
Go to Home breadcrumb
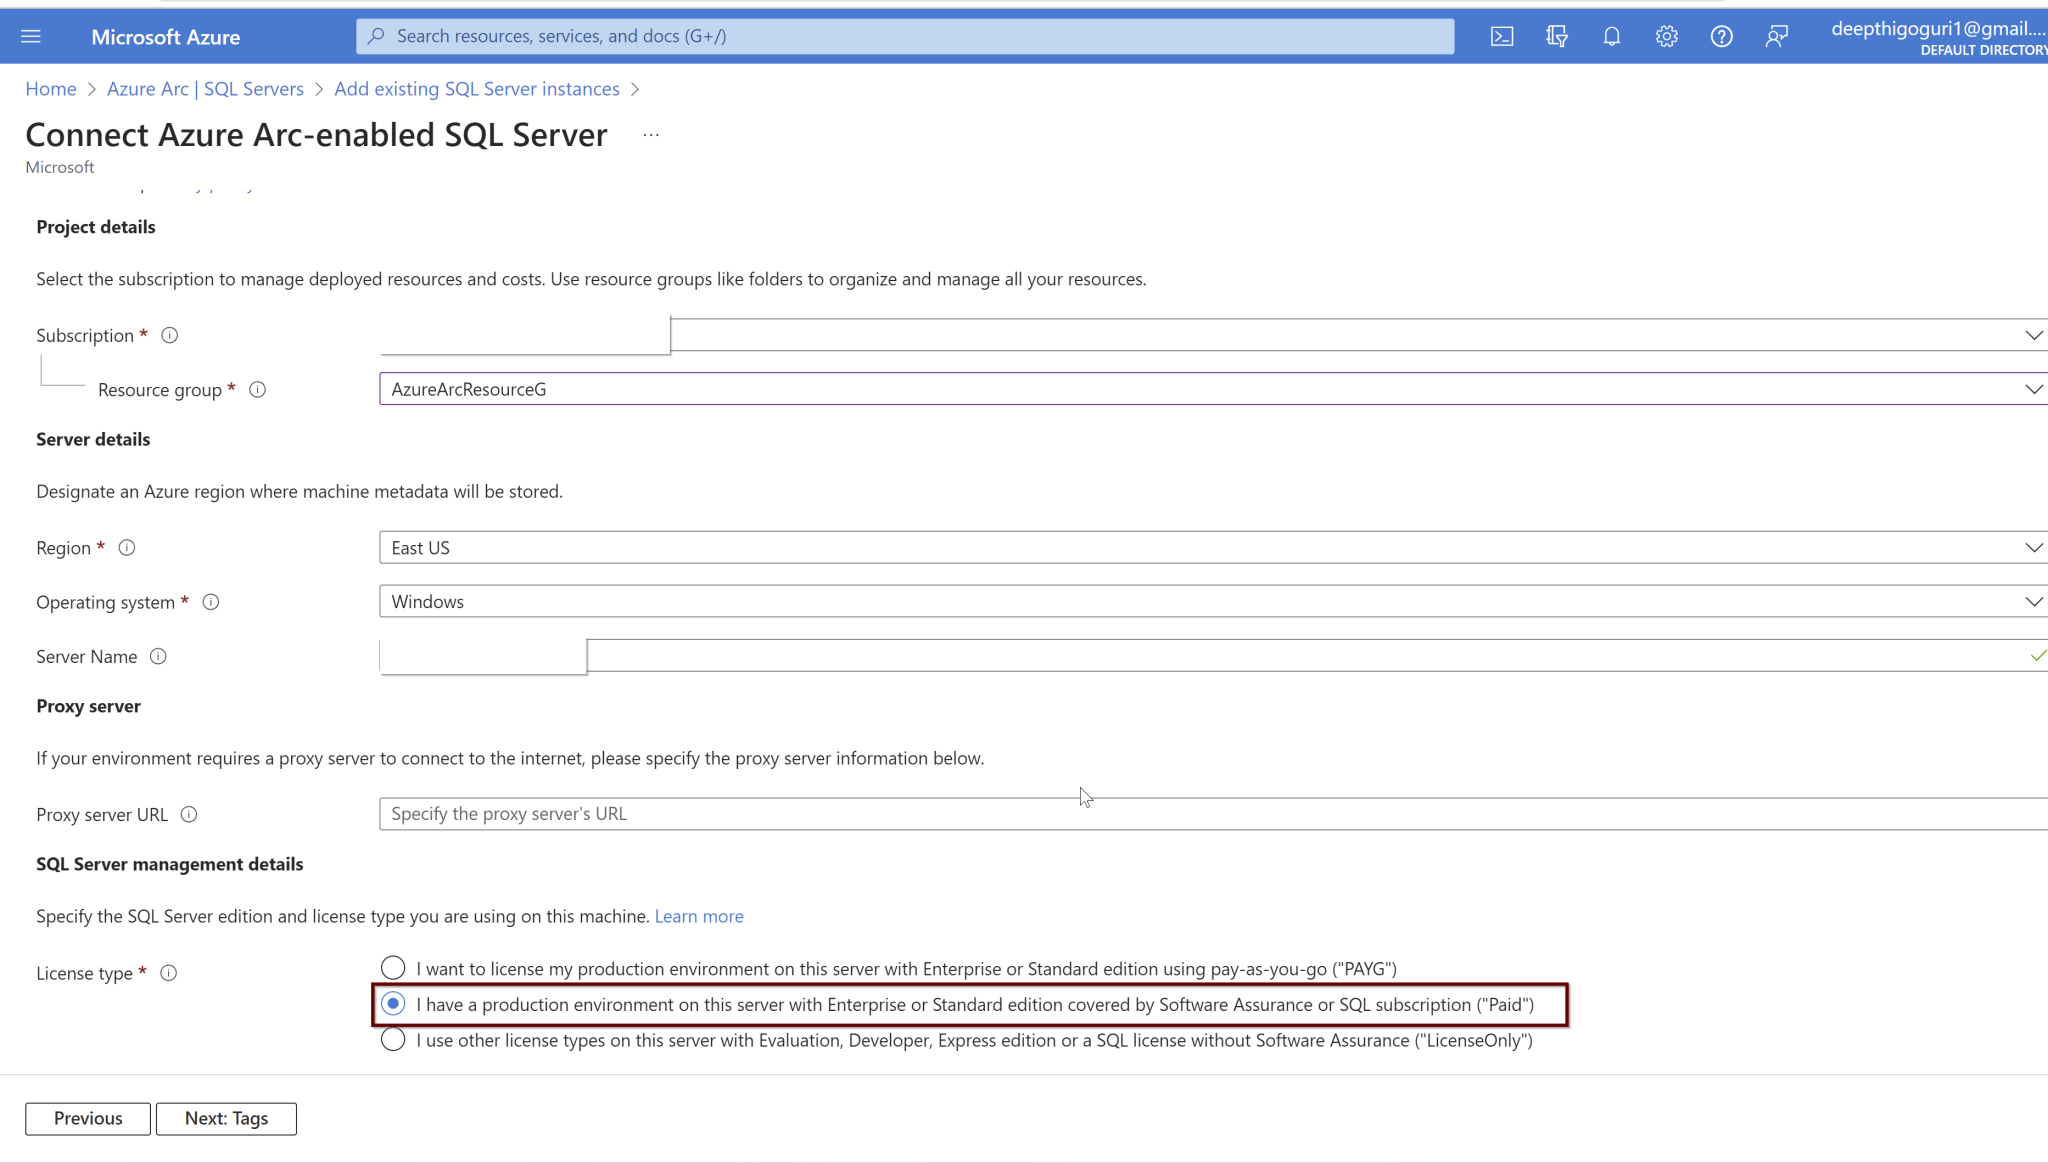[x=51, y=89]
